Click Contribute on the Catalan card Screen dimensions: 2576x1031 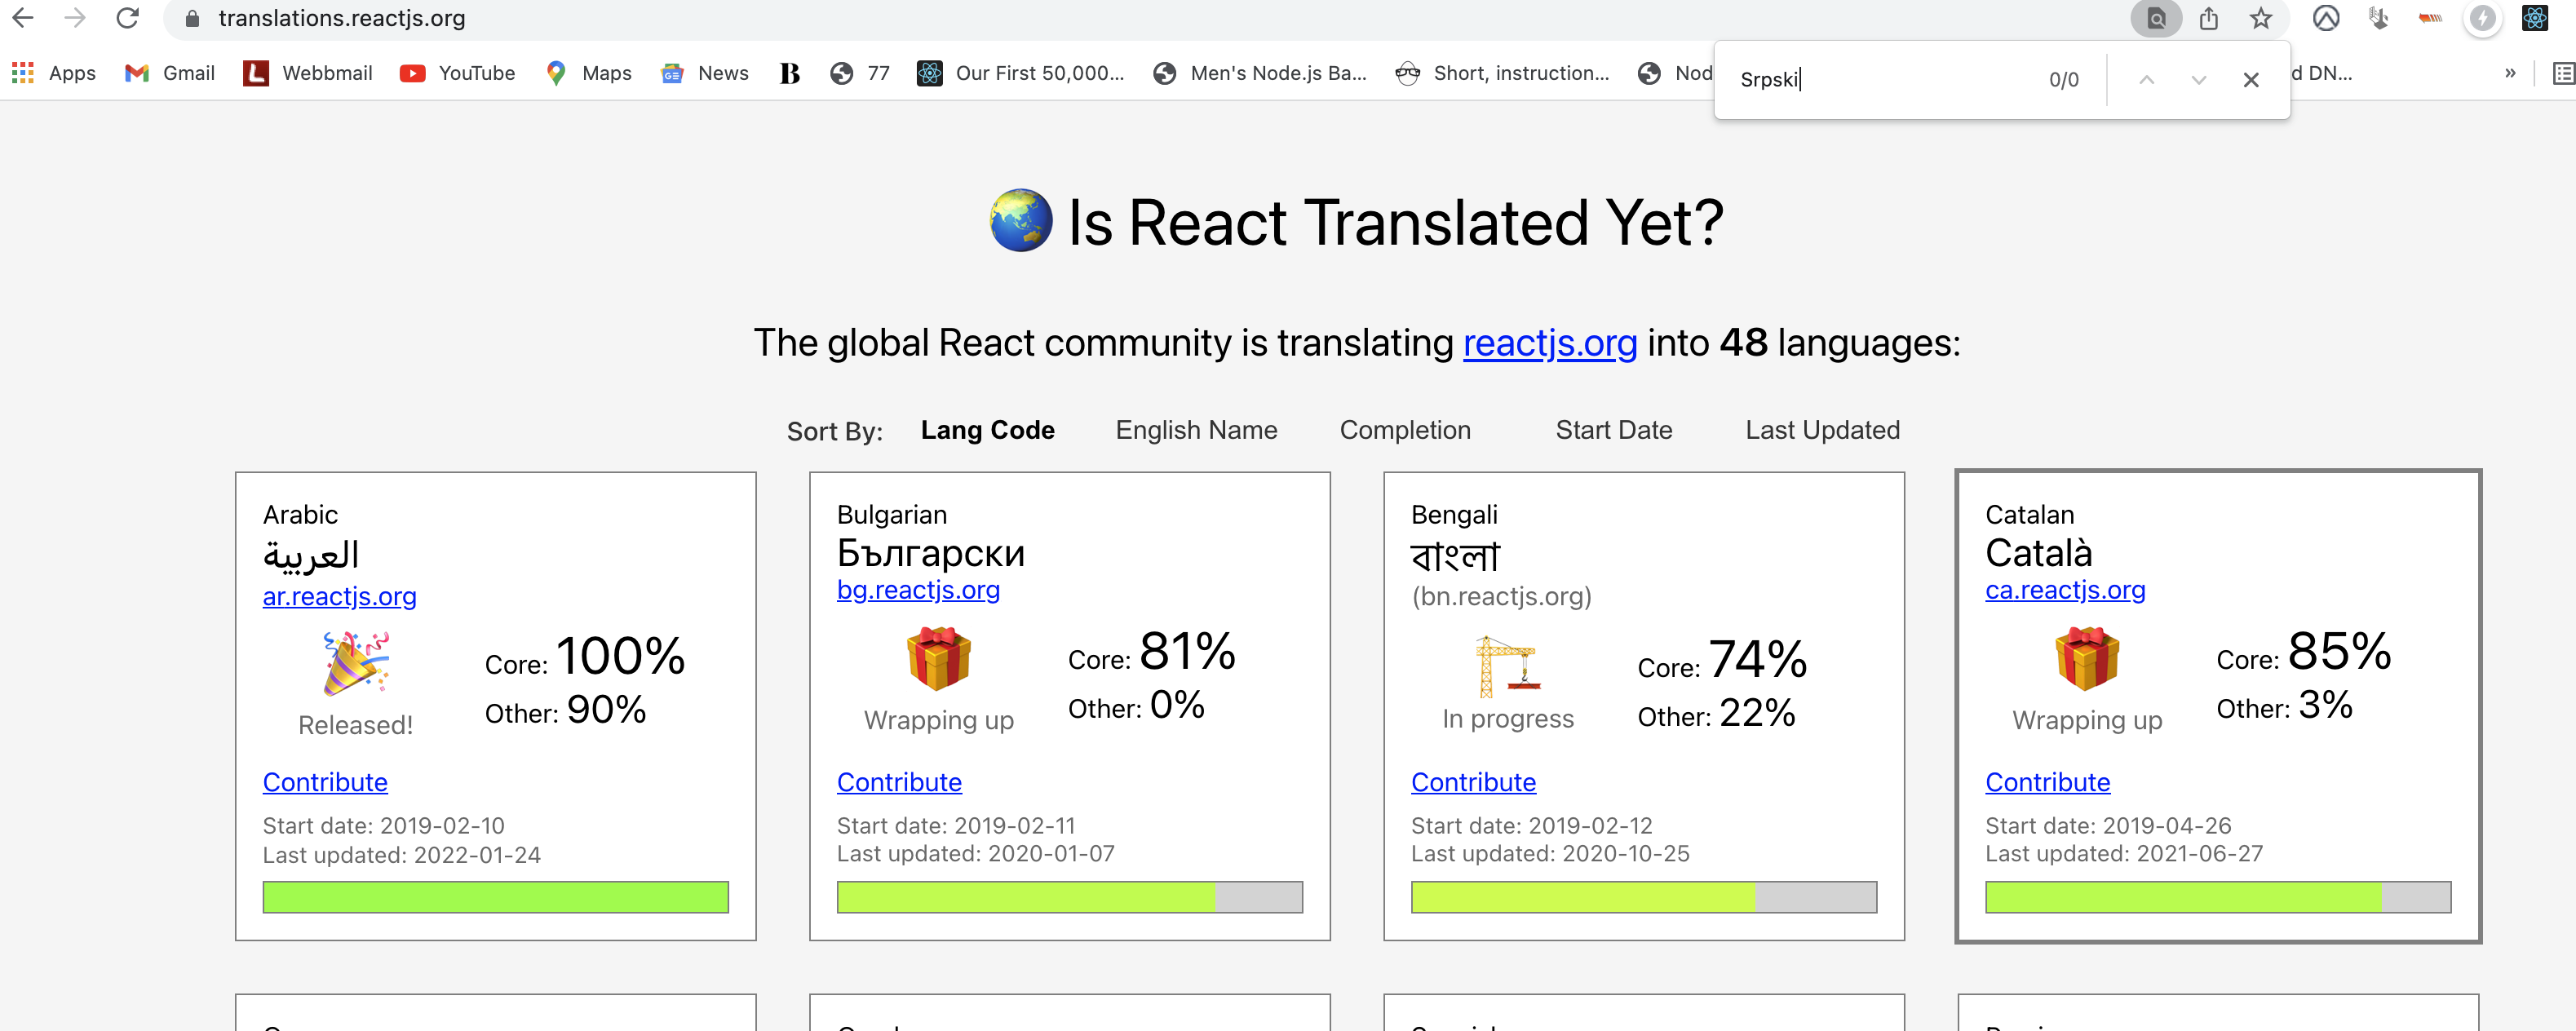pos(2047,782)
